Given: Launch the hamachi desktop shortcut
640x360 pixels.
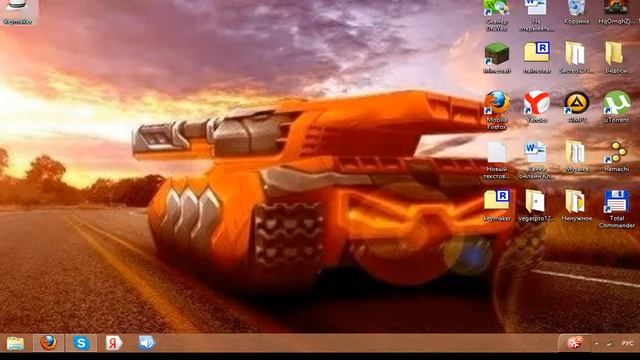Looking at the screenshot, I should coord(616,156).
